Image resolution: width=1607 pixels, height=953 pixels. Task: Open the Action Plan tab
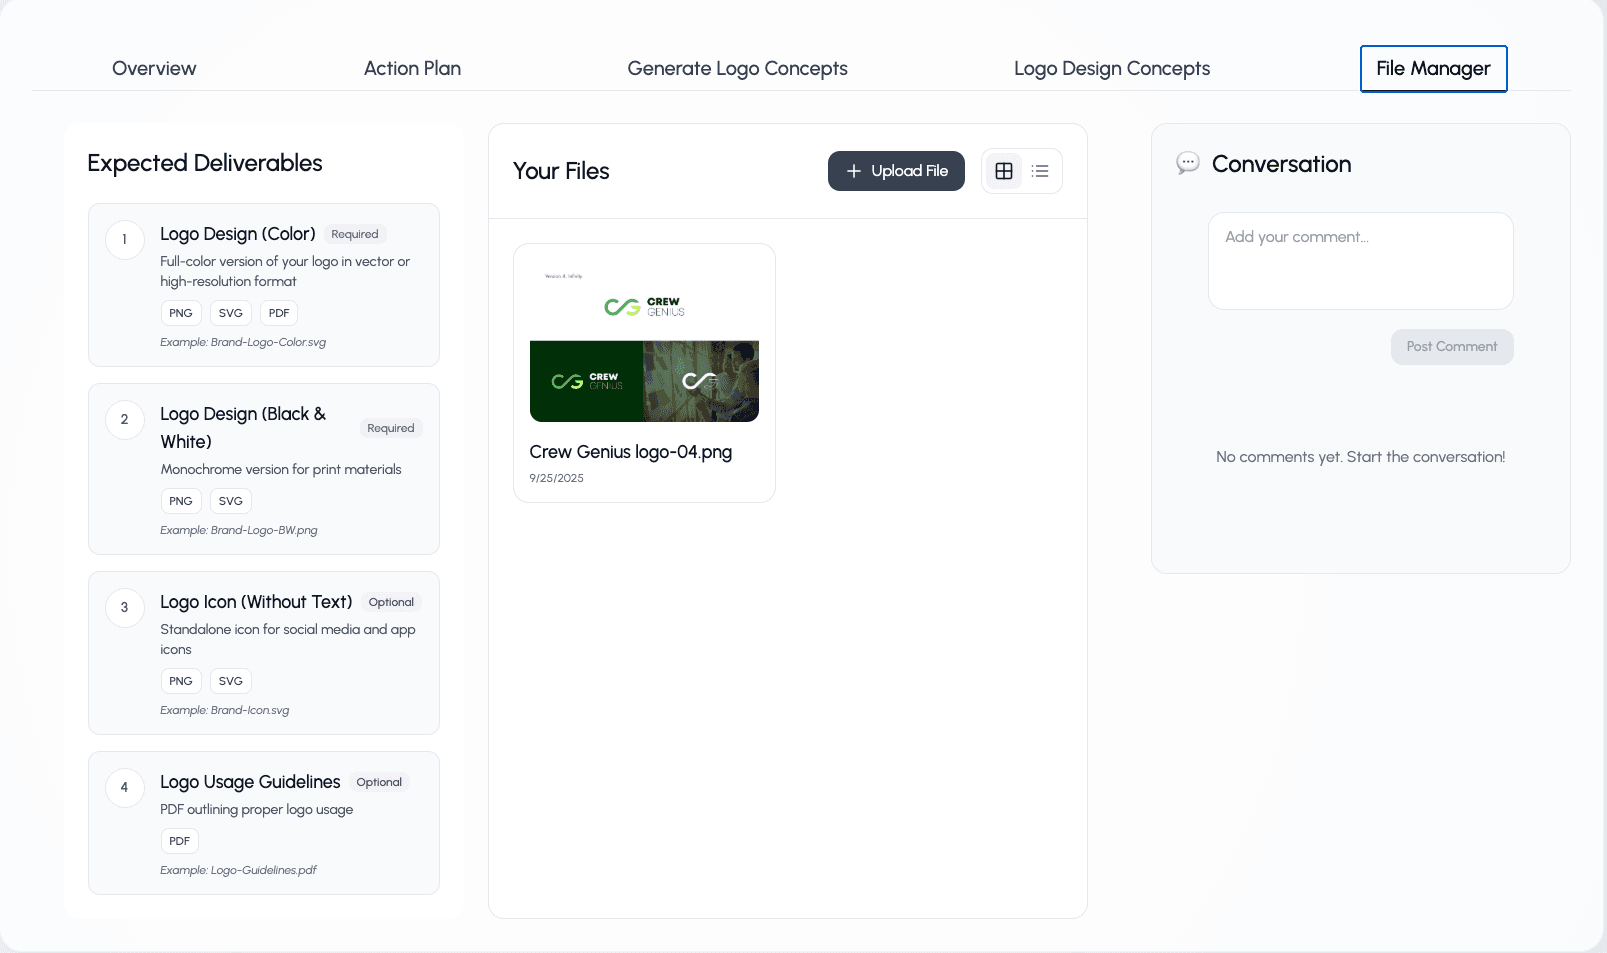412,68
